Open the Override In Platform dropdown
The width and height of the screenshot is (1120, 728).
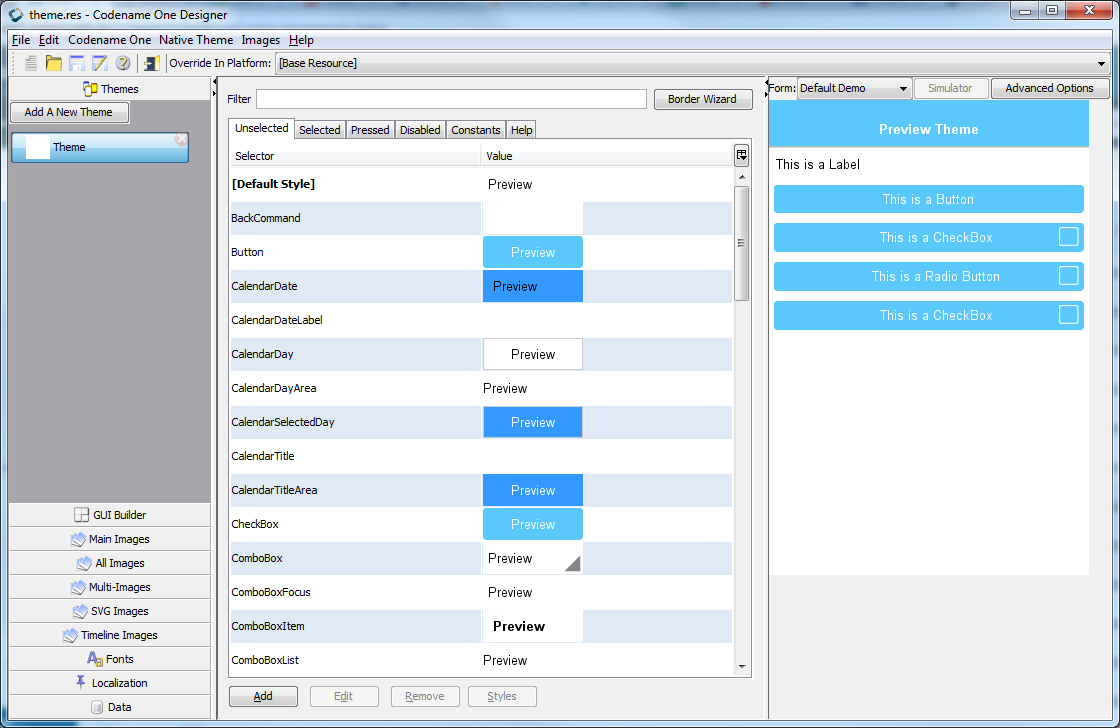tap(692, 63)
